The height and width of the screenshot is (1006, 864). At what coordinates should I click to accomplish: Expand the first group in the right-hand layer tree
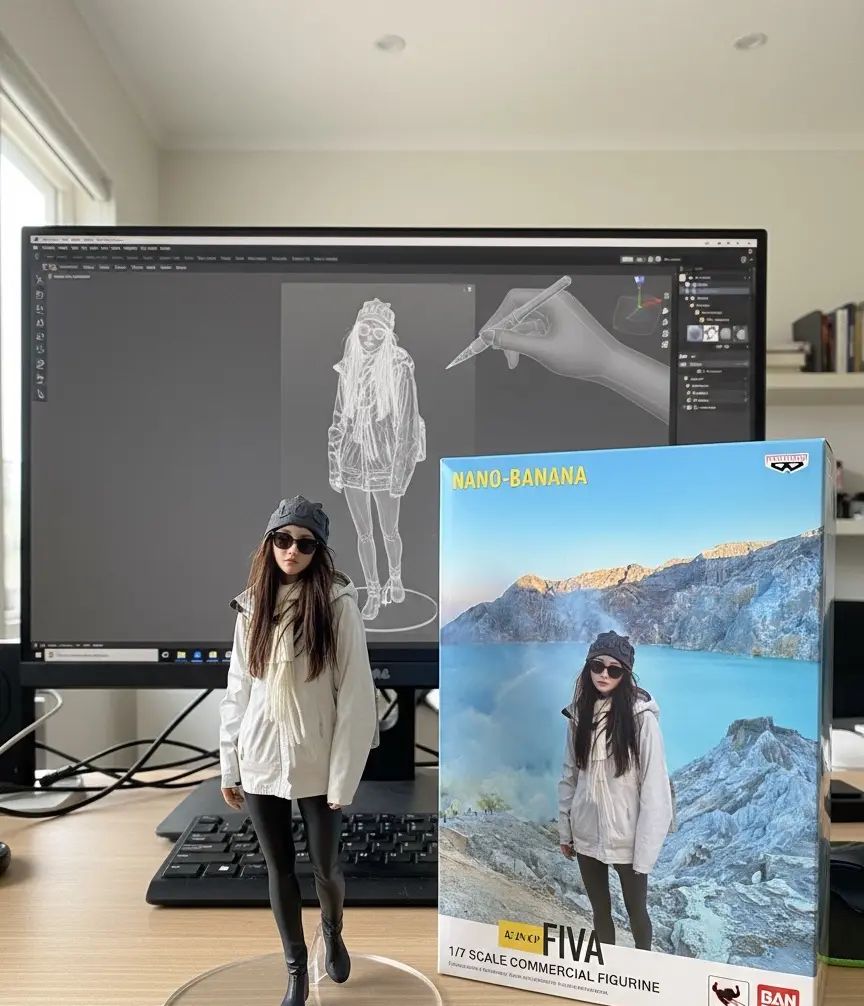tap(684, 276)
